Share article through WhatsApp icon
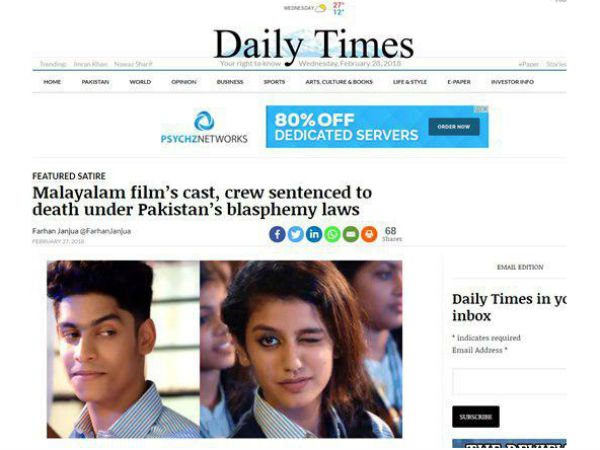Viewport: 600px width, 450px height. pos(332,234)
